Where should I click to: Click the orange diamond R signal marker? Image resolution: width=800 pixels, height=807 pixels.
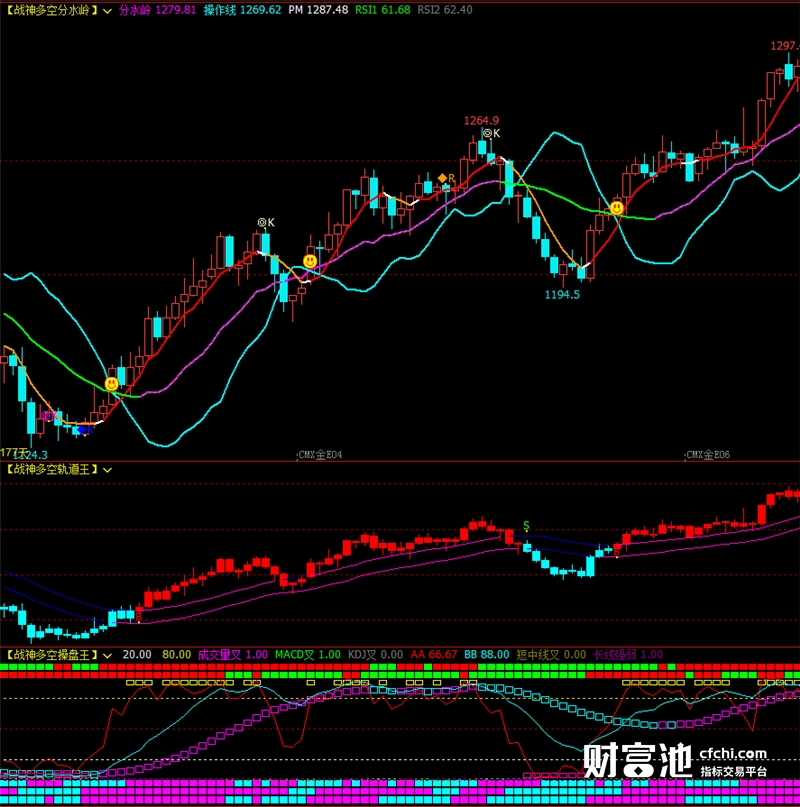tap(446, 178)
